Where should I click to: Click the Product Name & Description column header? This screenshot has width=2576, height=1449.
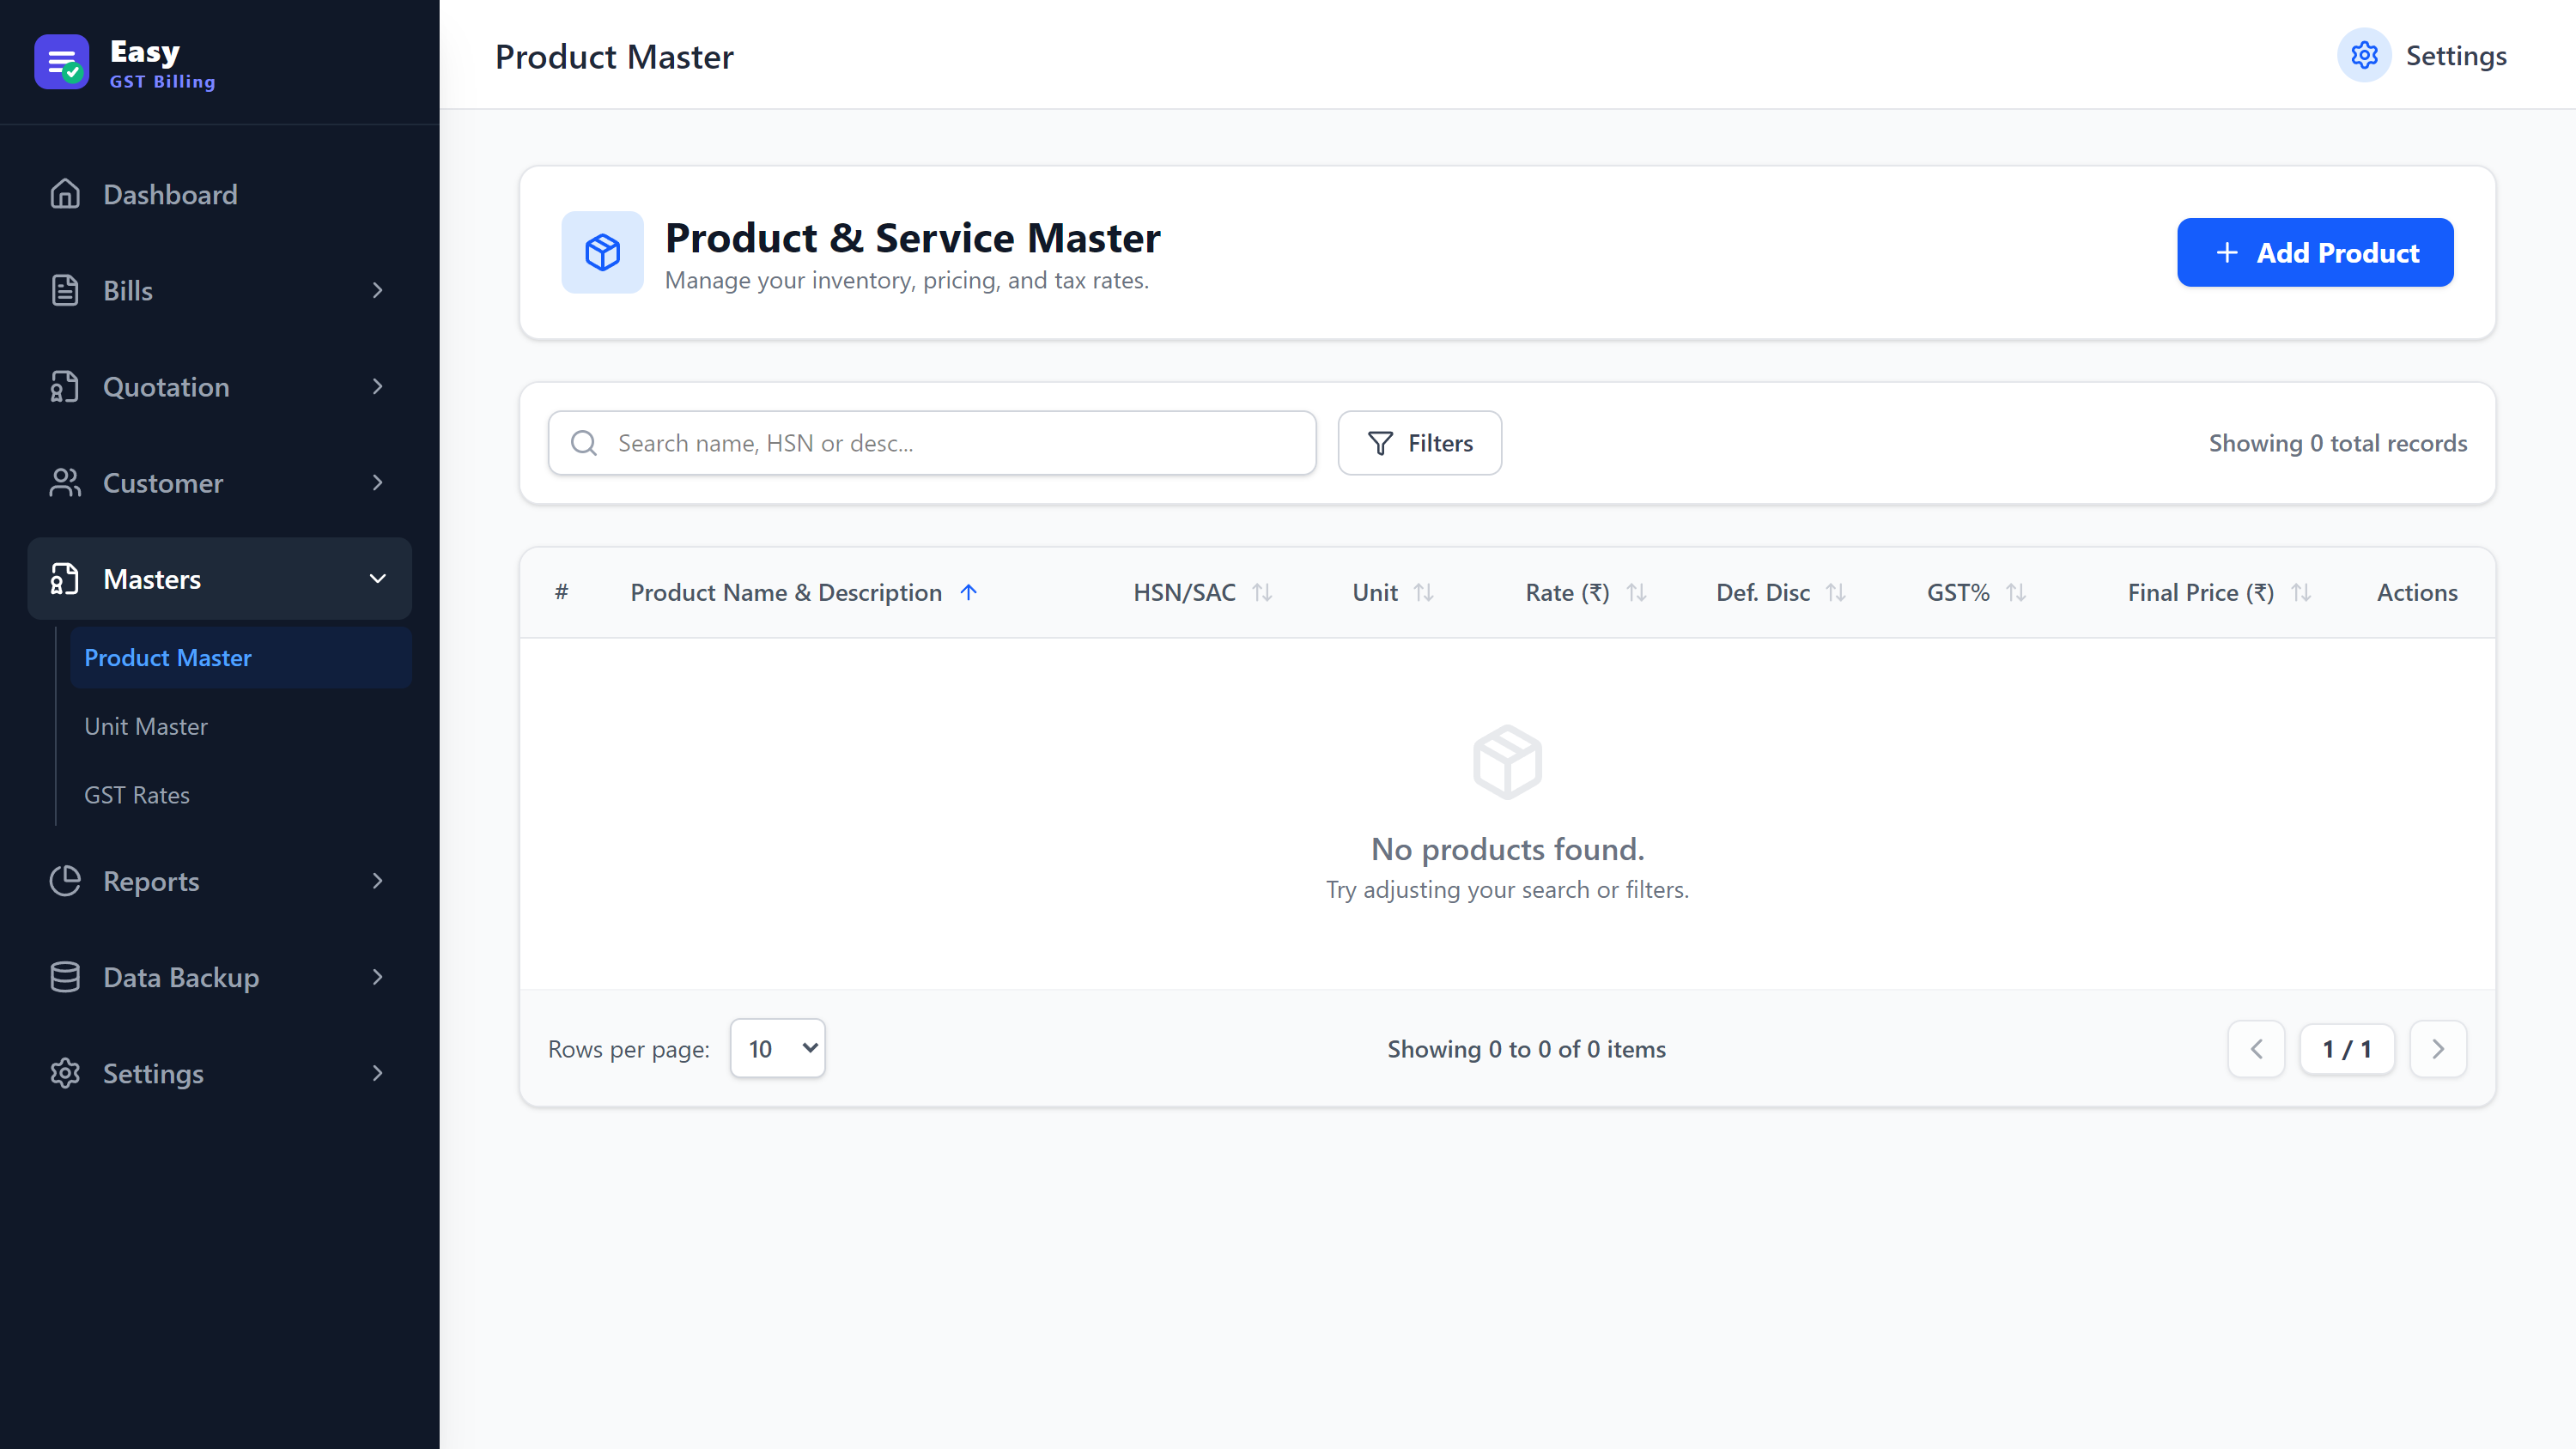(x=786, y=593)
